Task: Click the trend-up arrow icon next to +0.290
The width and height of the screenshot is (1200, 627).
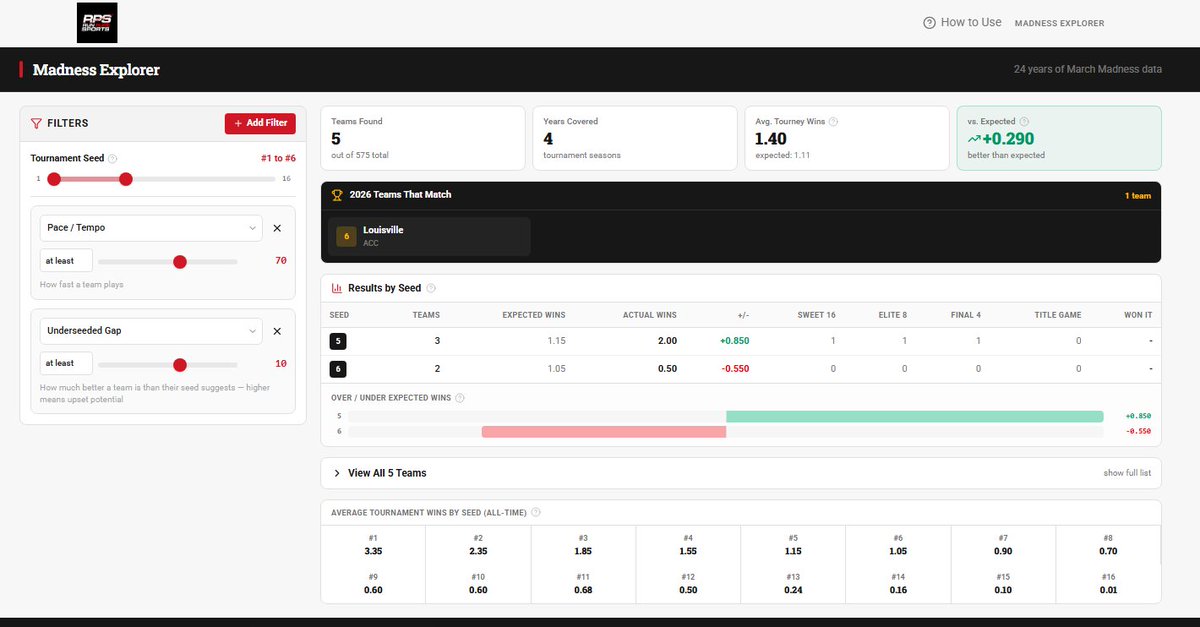Action: [973, 139]
